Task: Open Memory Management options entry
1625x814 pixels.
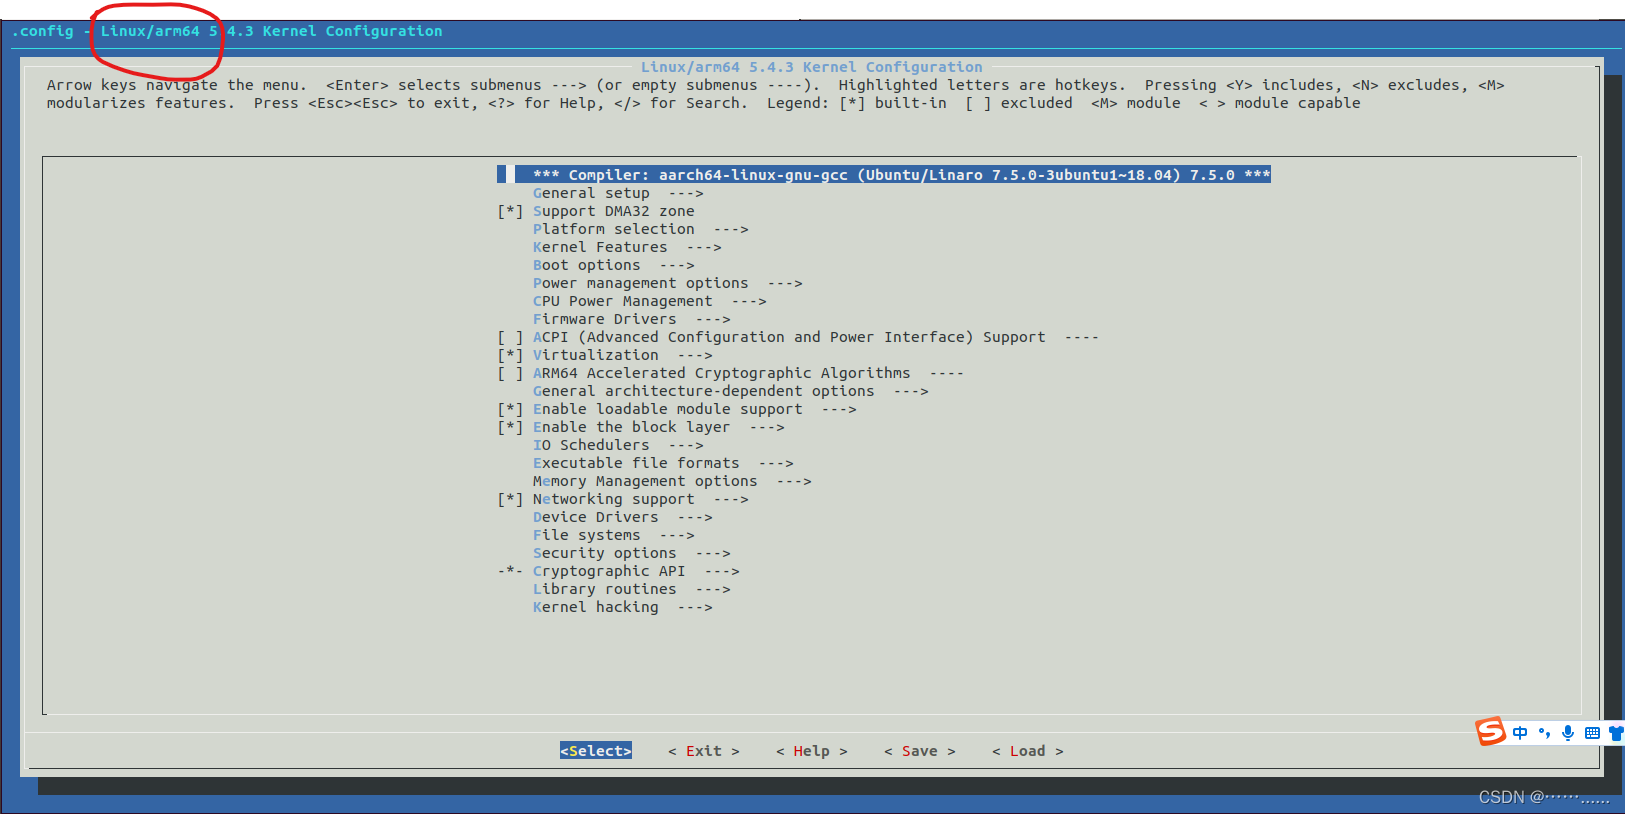Action: coord(672,481)
